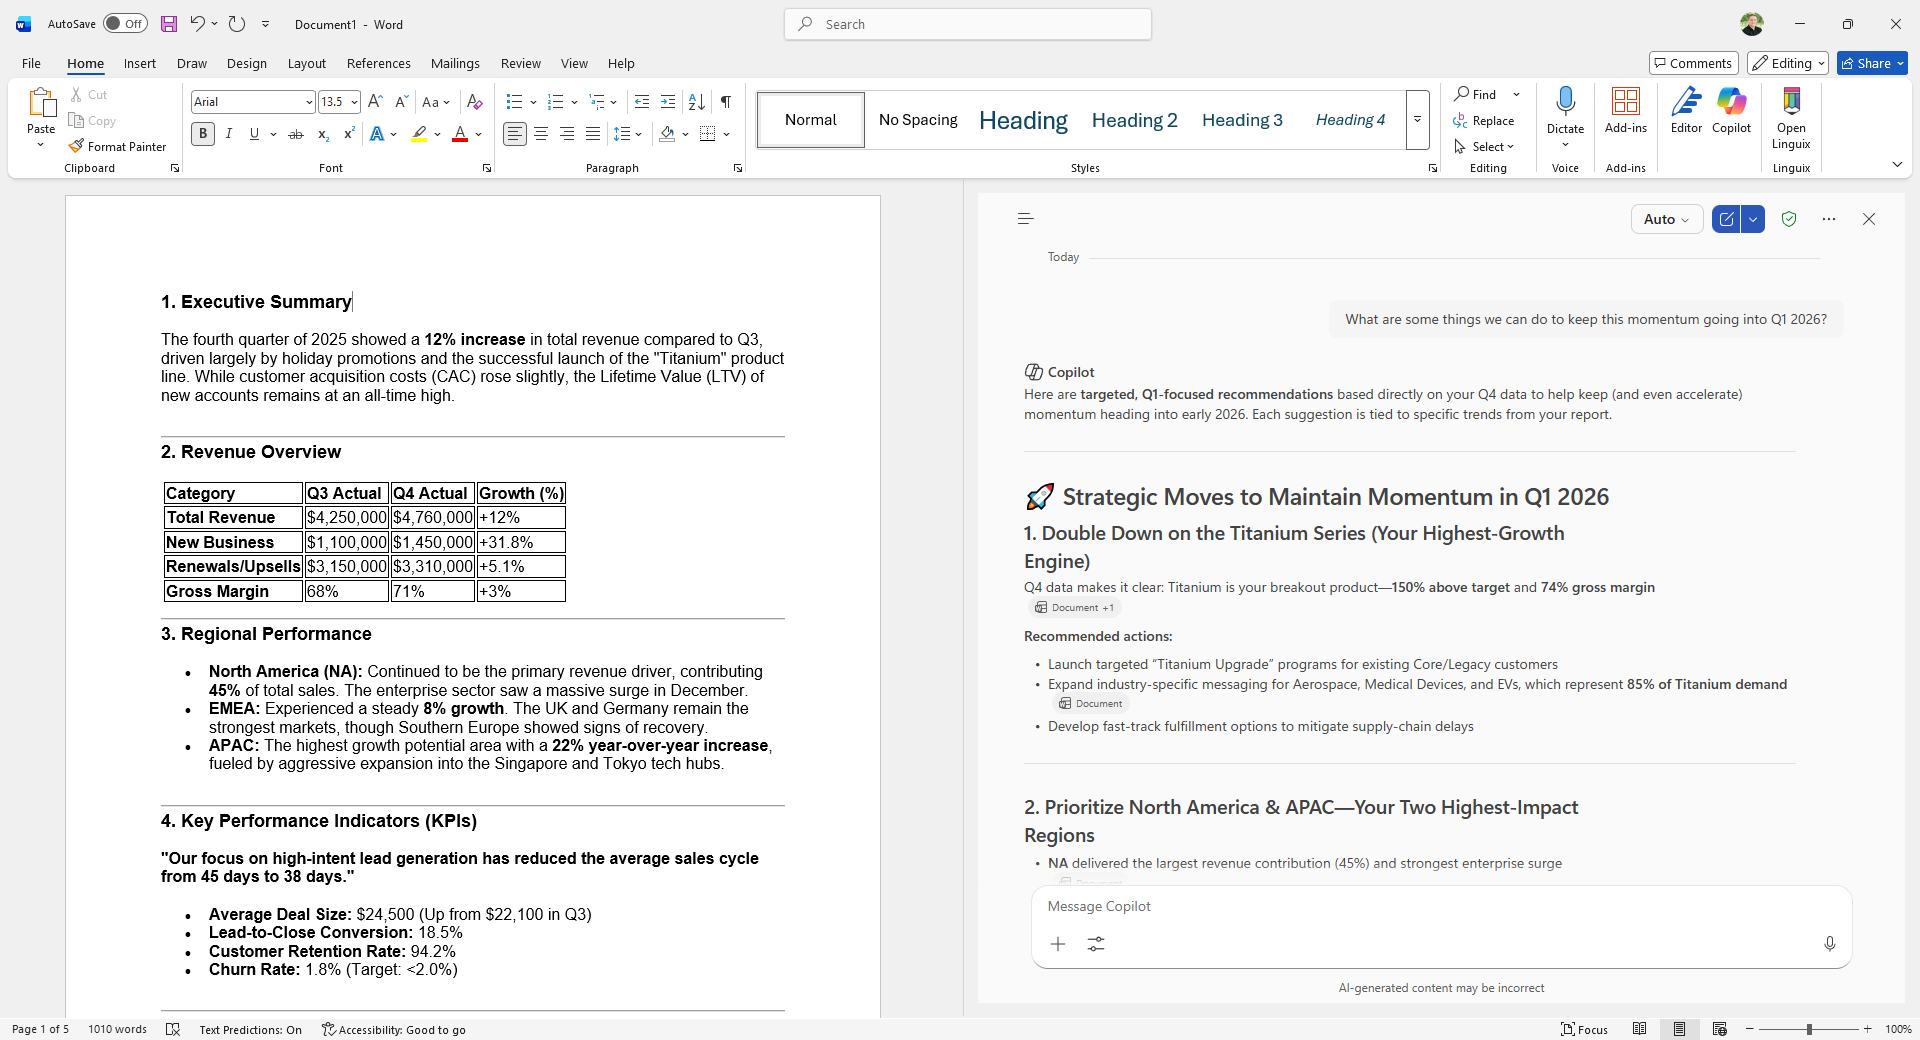The image size is (1920, 1040).
Task: Toggle paragraph mark visibility
Action: coord(725,101)
